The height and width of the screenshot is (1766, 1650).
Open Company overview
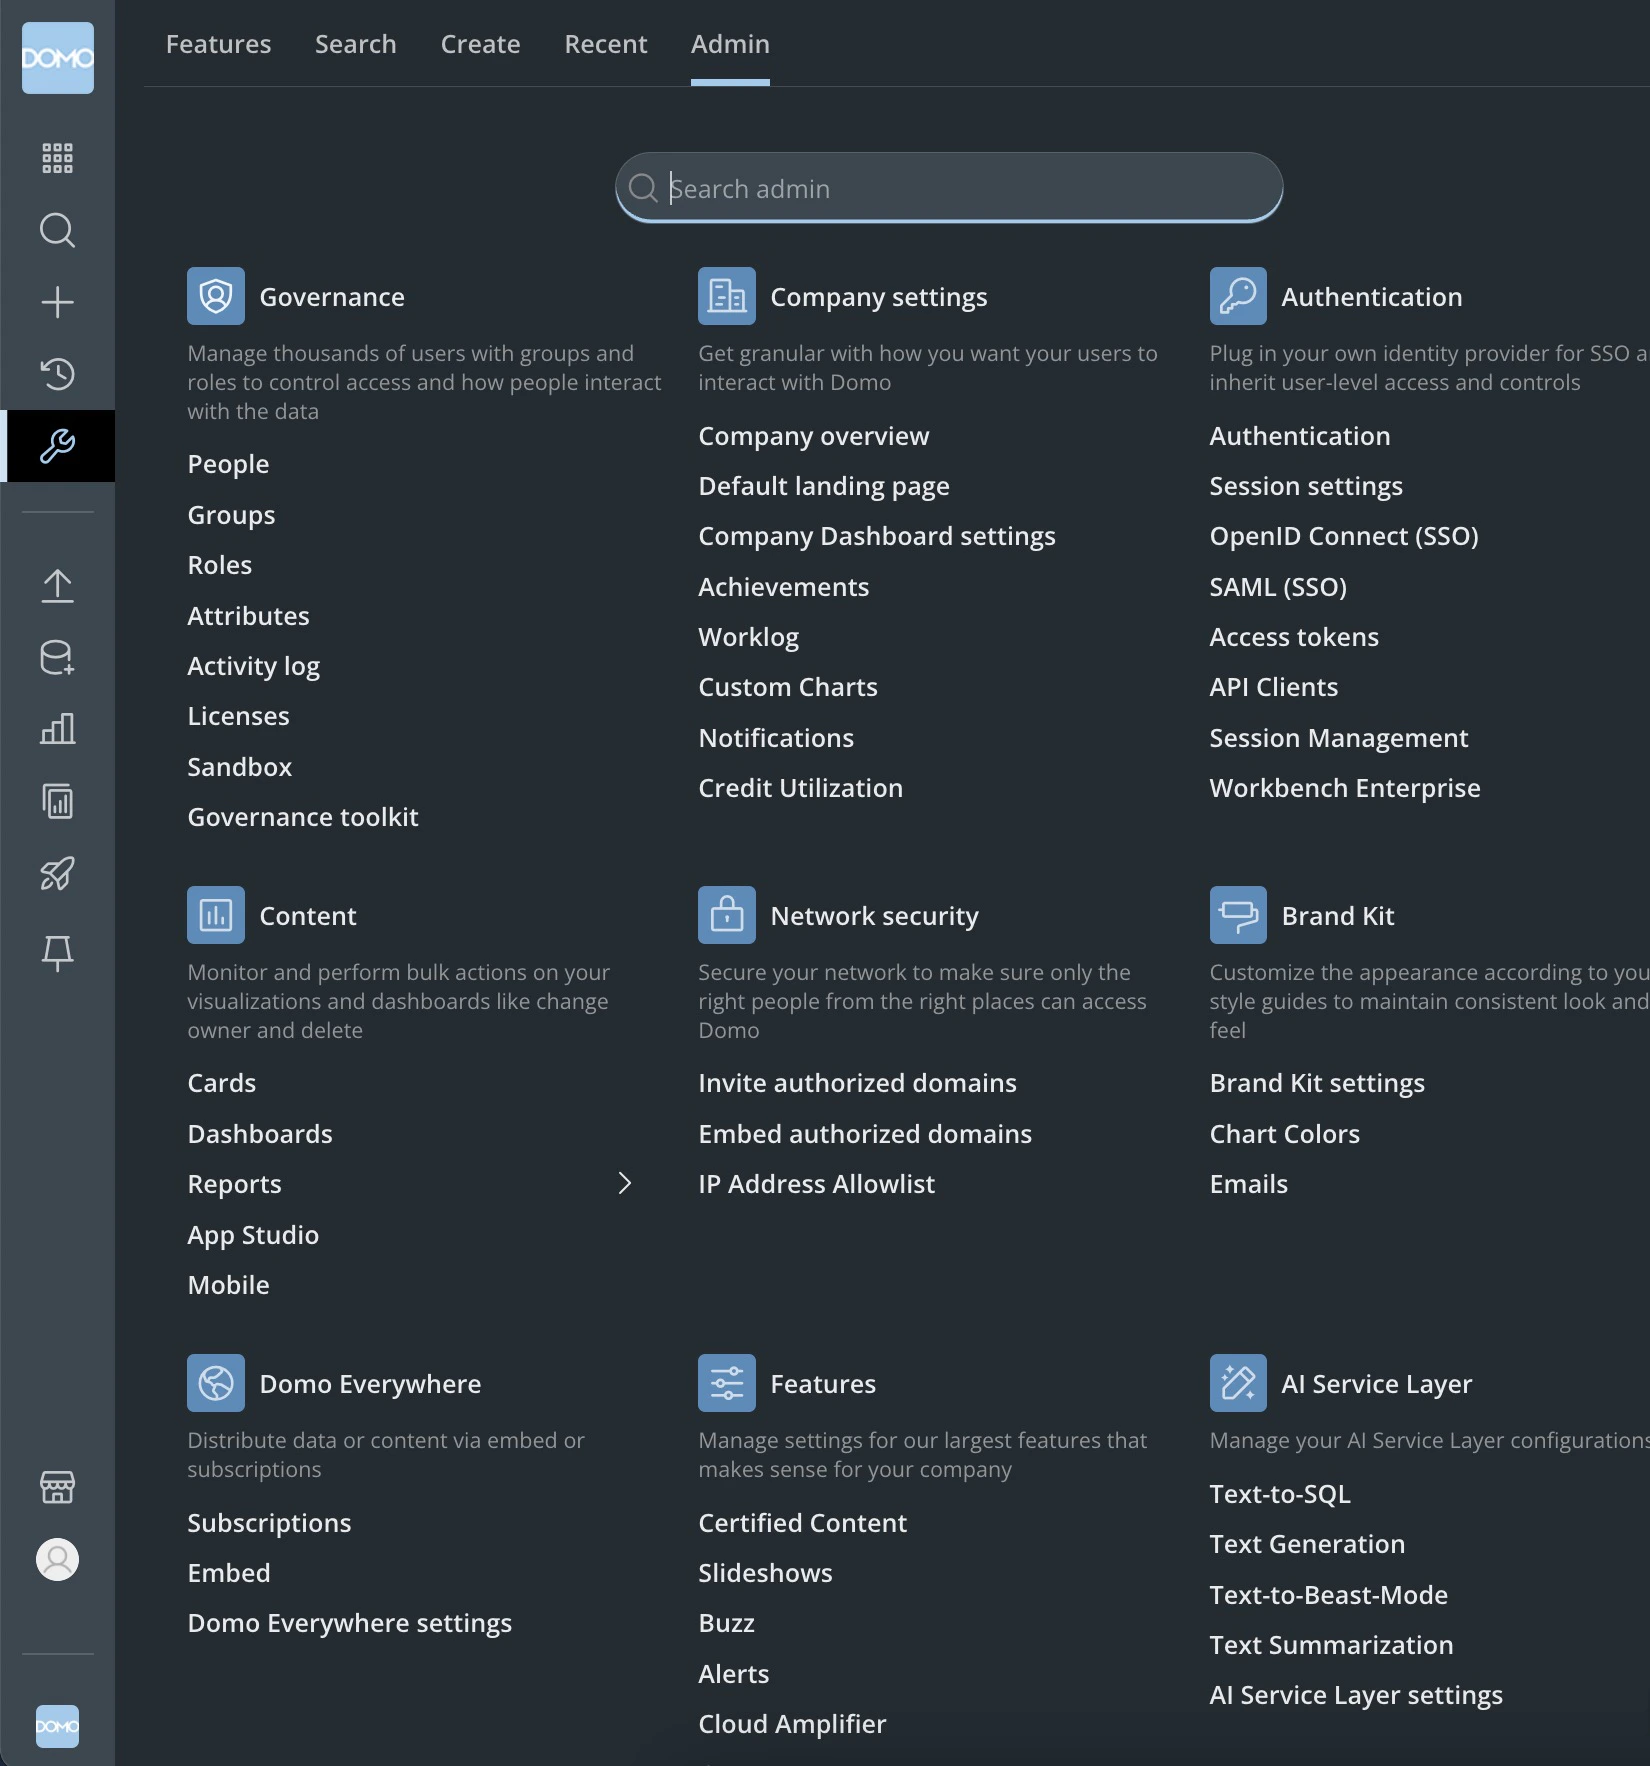point(814,436)
